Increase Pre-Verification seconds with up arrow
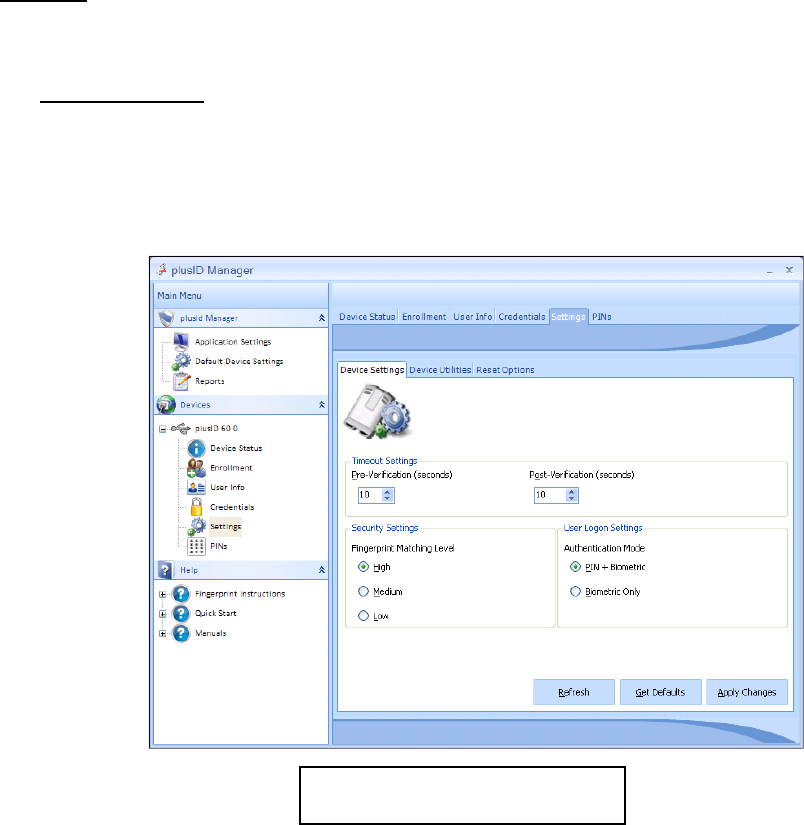Image resolution: width=804 pixels, height=825 pixels. coord(388,492)
